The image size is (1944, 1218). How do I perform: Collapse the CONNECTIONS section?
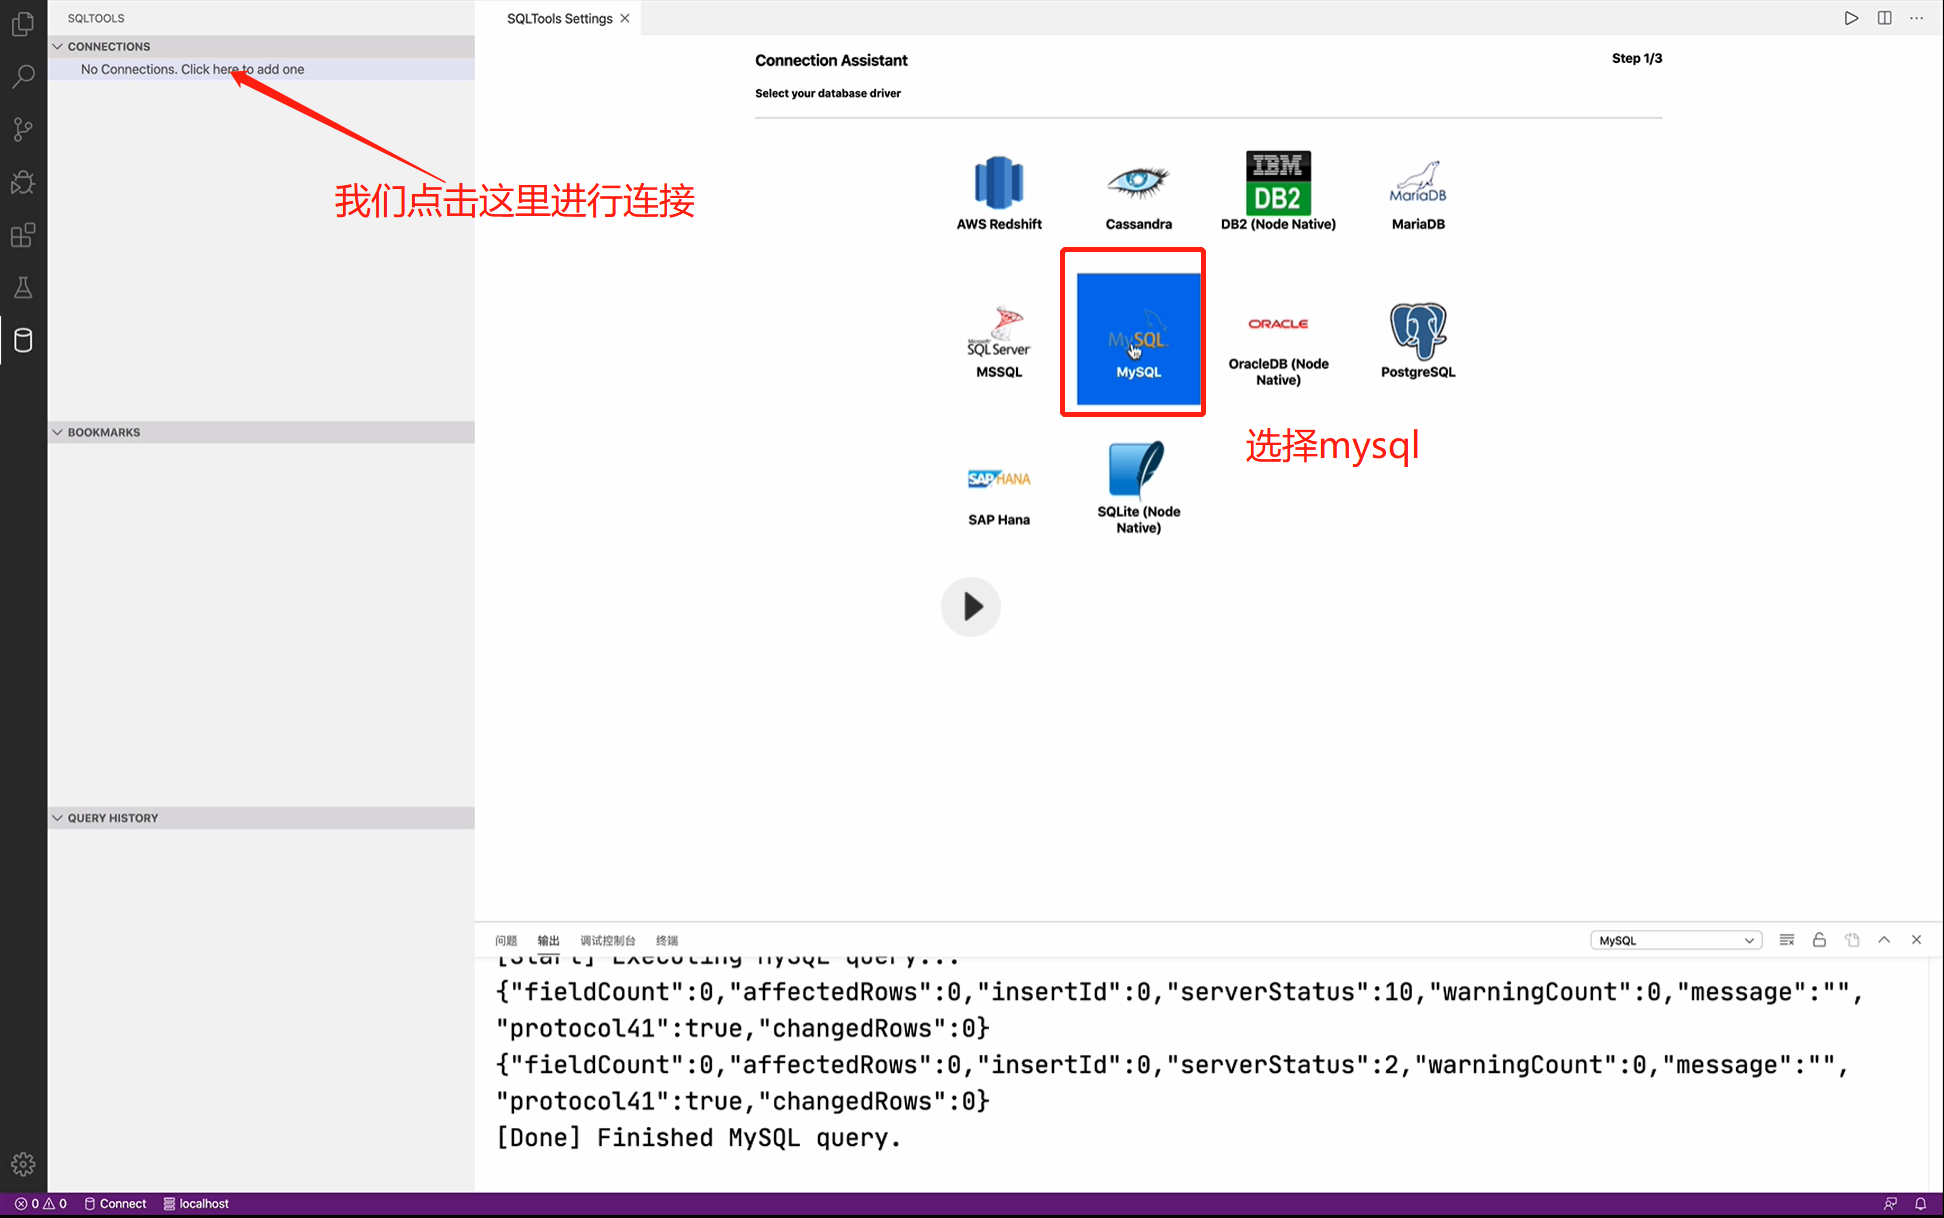[261, 46]
